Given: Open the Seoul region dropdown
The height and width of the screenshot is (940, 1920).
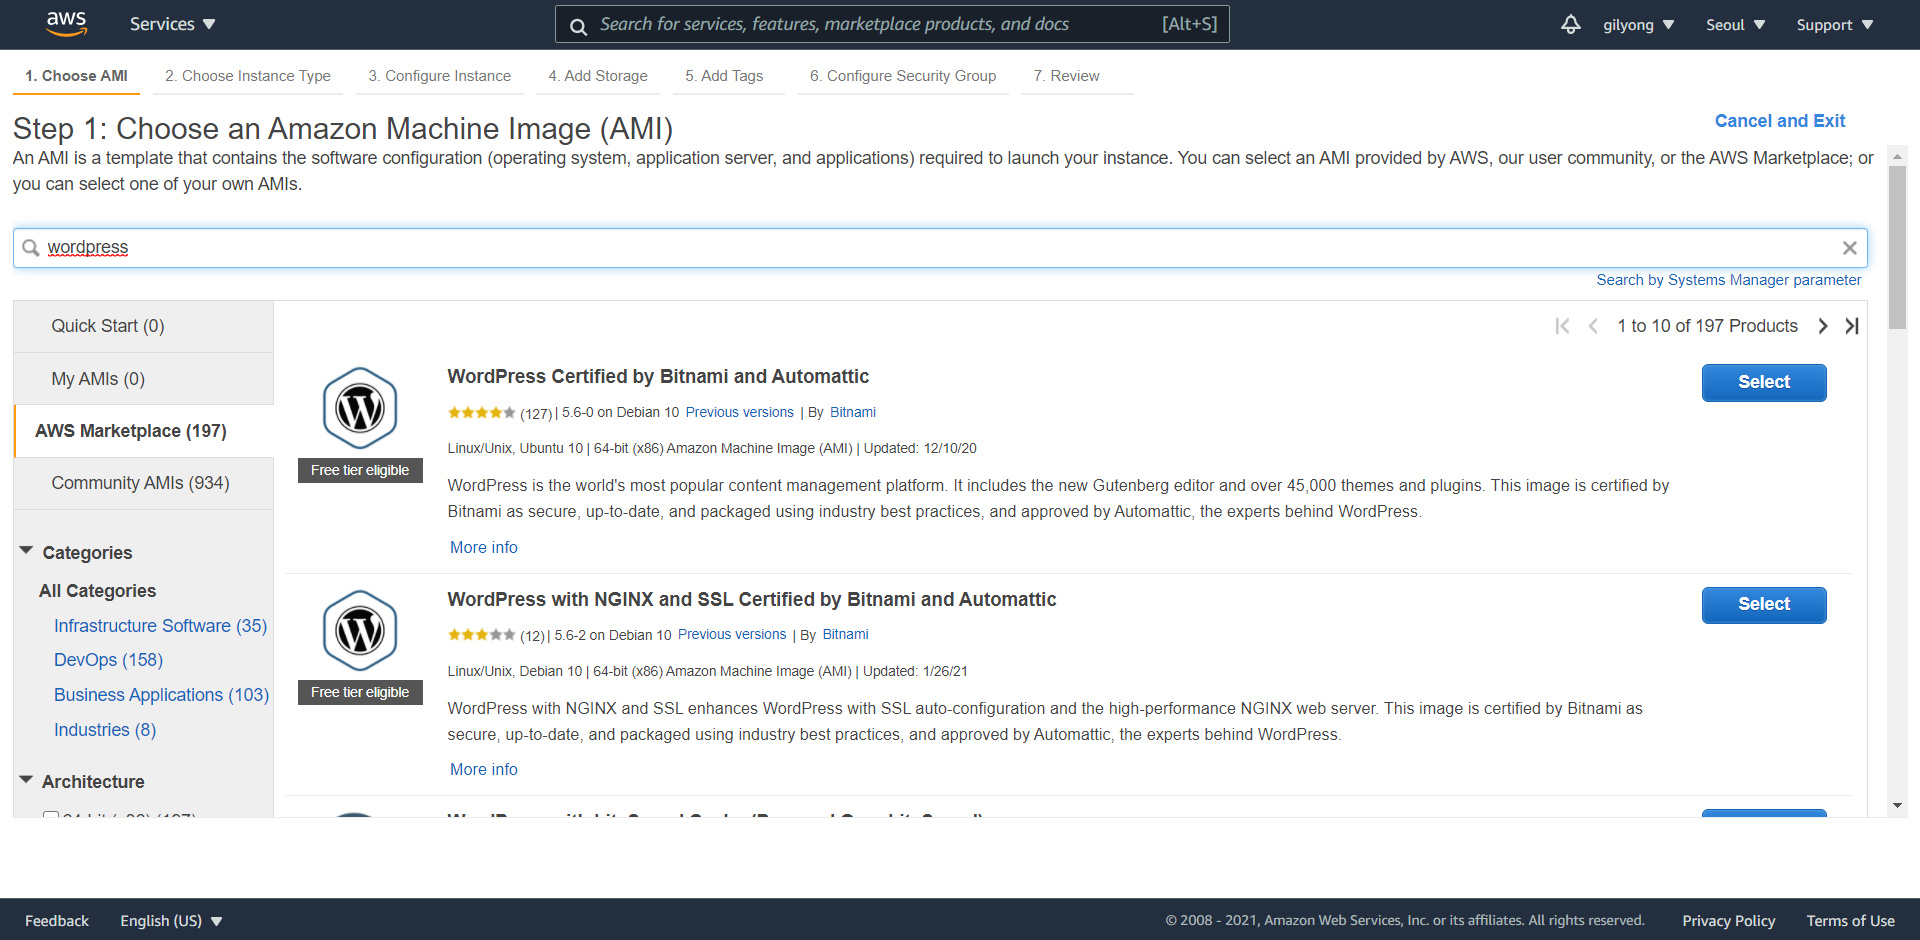Looking at the screenshot, I should point(1735,25).
